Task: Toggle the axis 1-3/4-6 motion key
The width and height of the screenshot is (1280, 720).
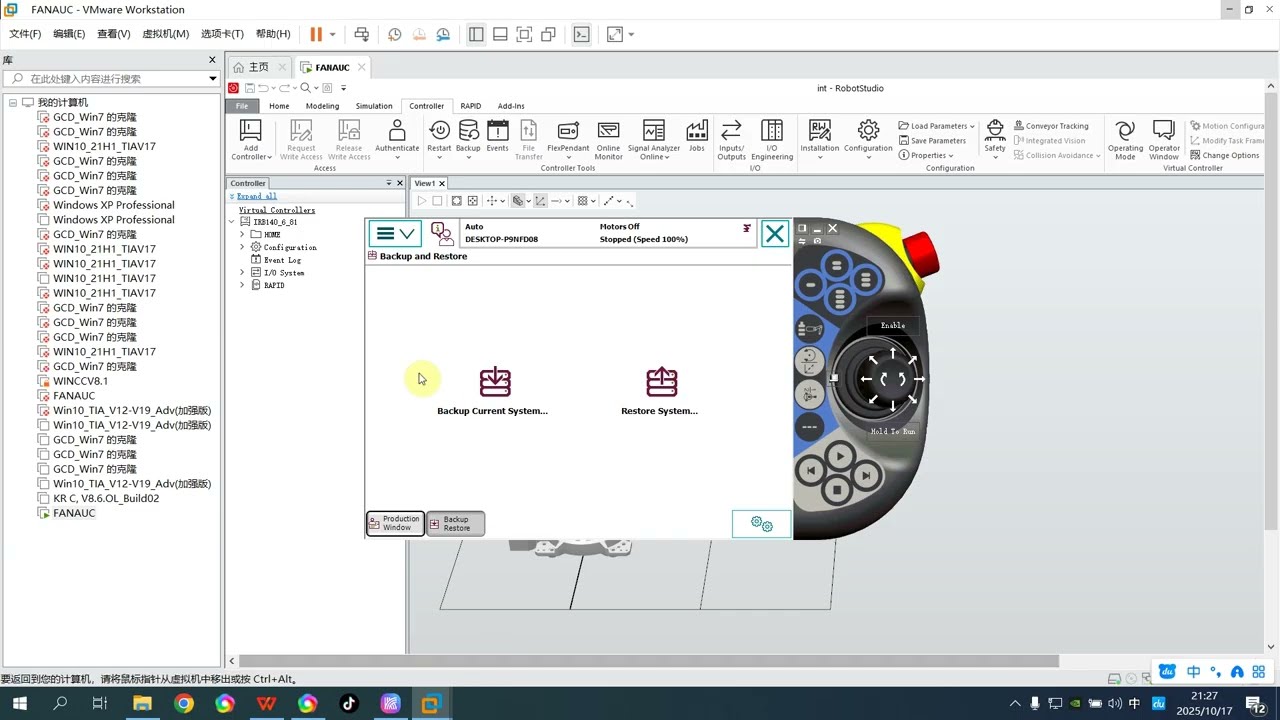Action: click(810, 394)
